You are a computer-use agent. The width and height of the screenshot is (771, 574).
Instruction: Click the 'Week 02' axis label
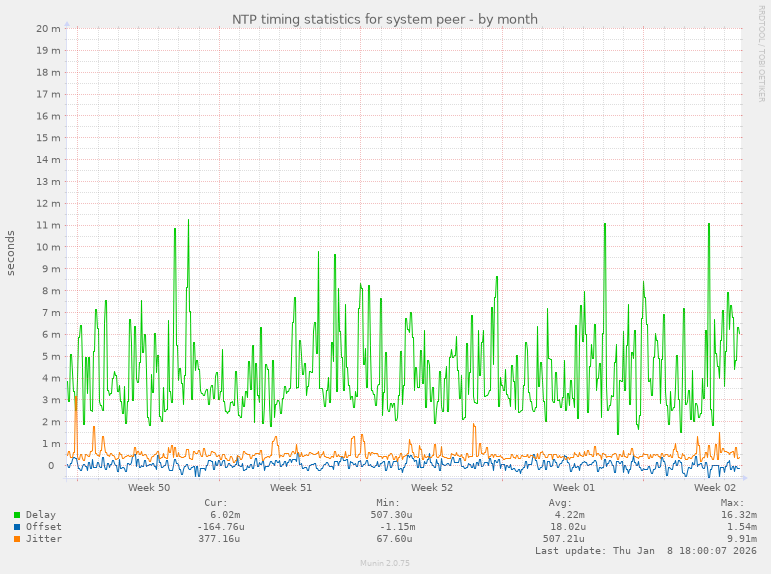coord(715,487)
